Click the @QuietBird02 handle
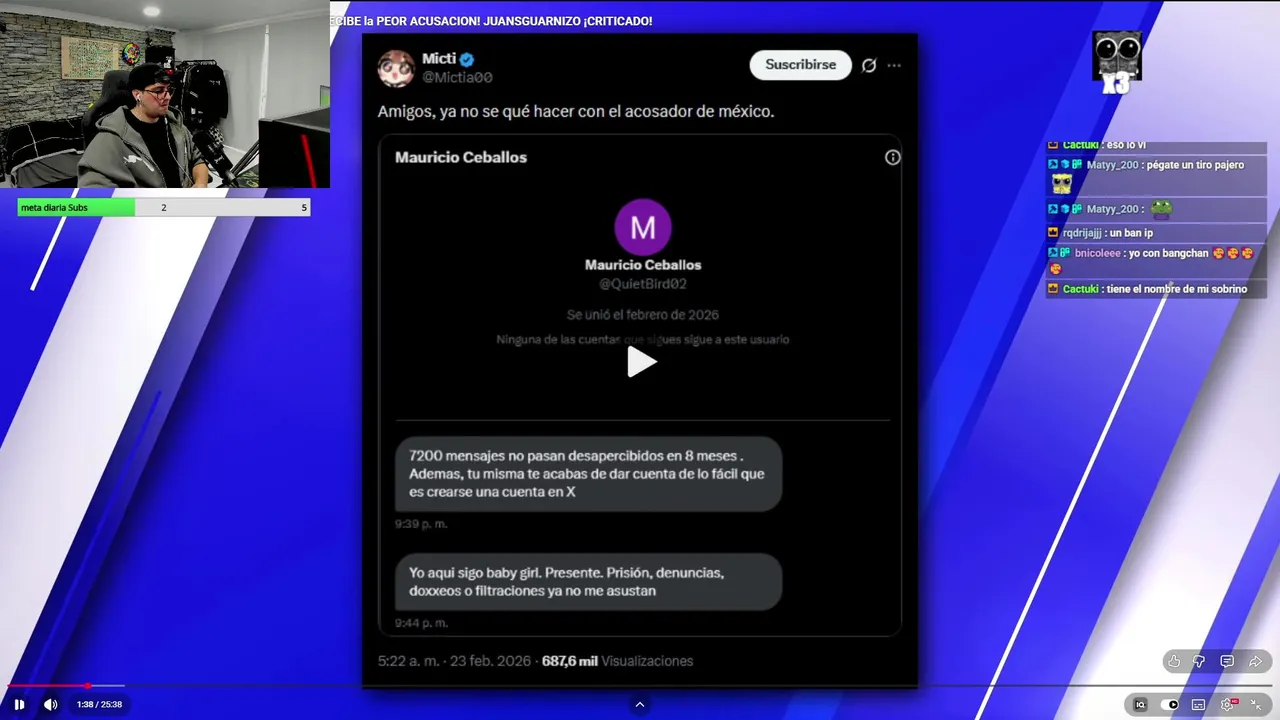Screen dimensions: 1280x720 (643, 284)
